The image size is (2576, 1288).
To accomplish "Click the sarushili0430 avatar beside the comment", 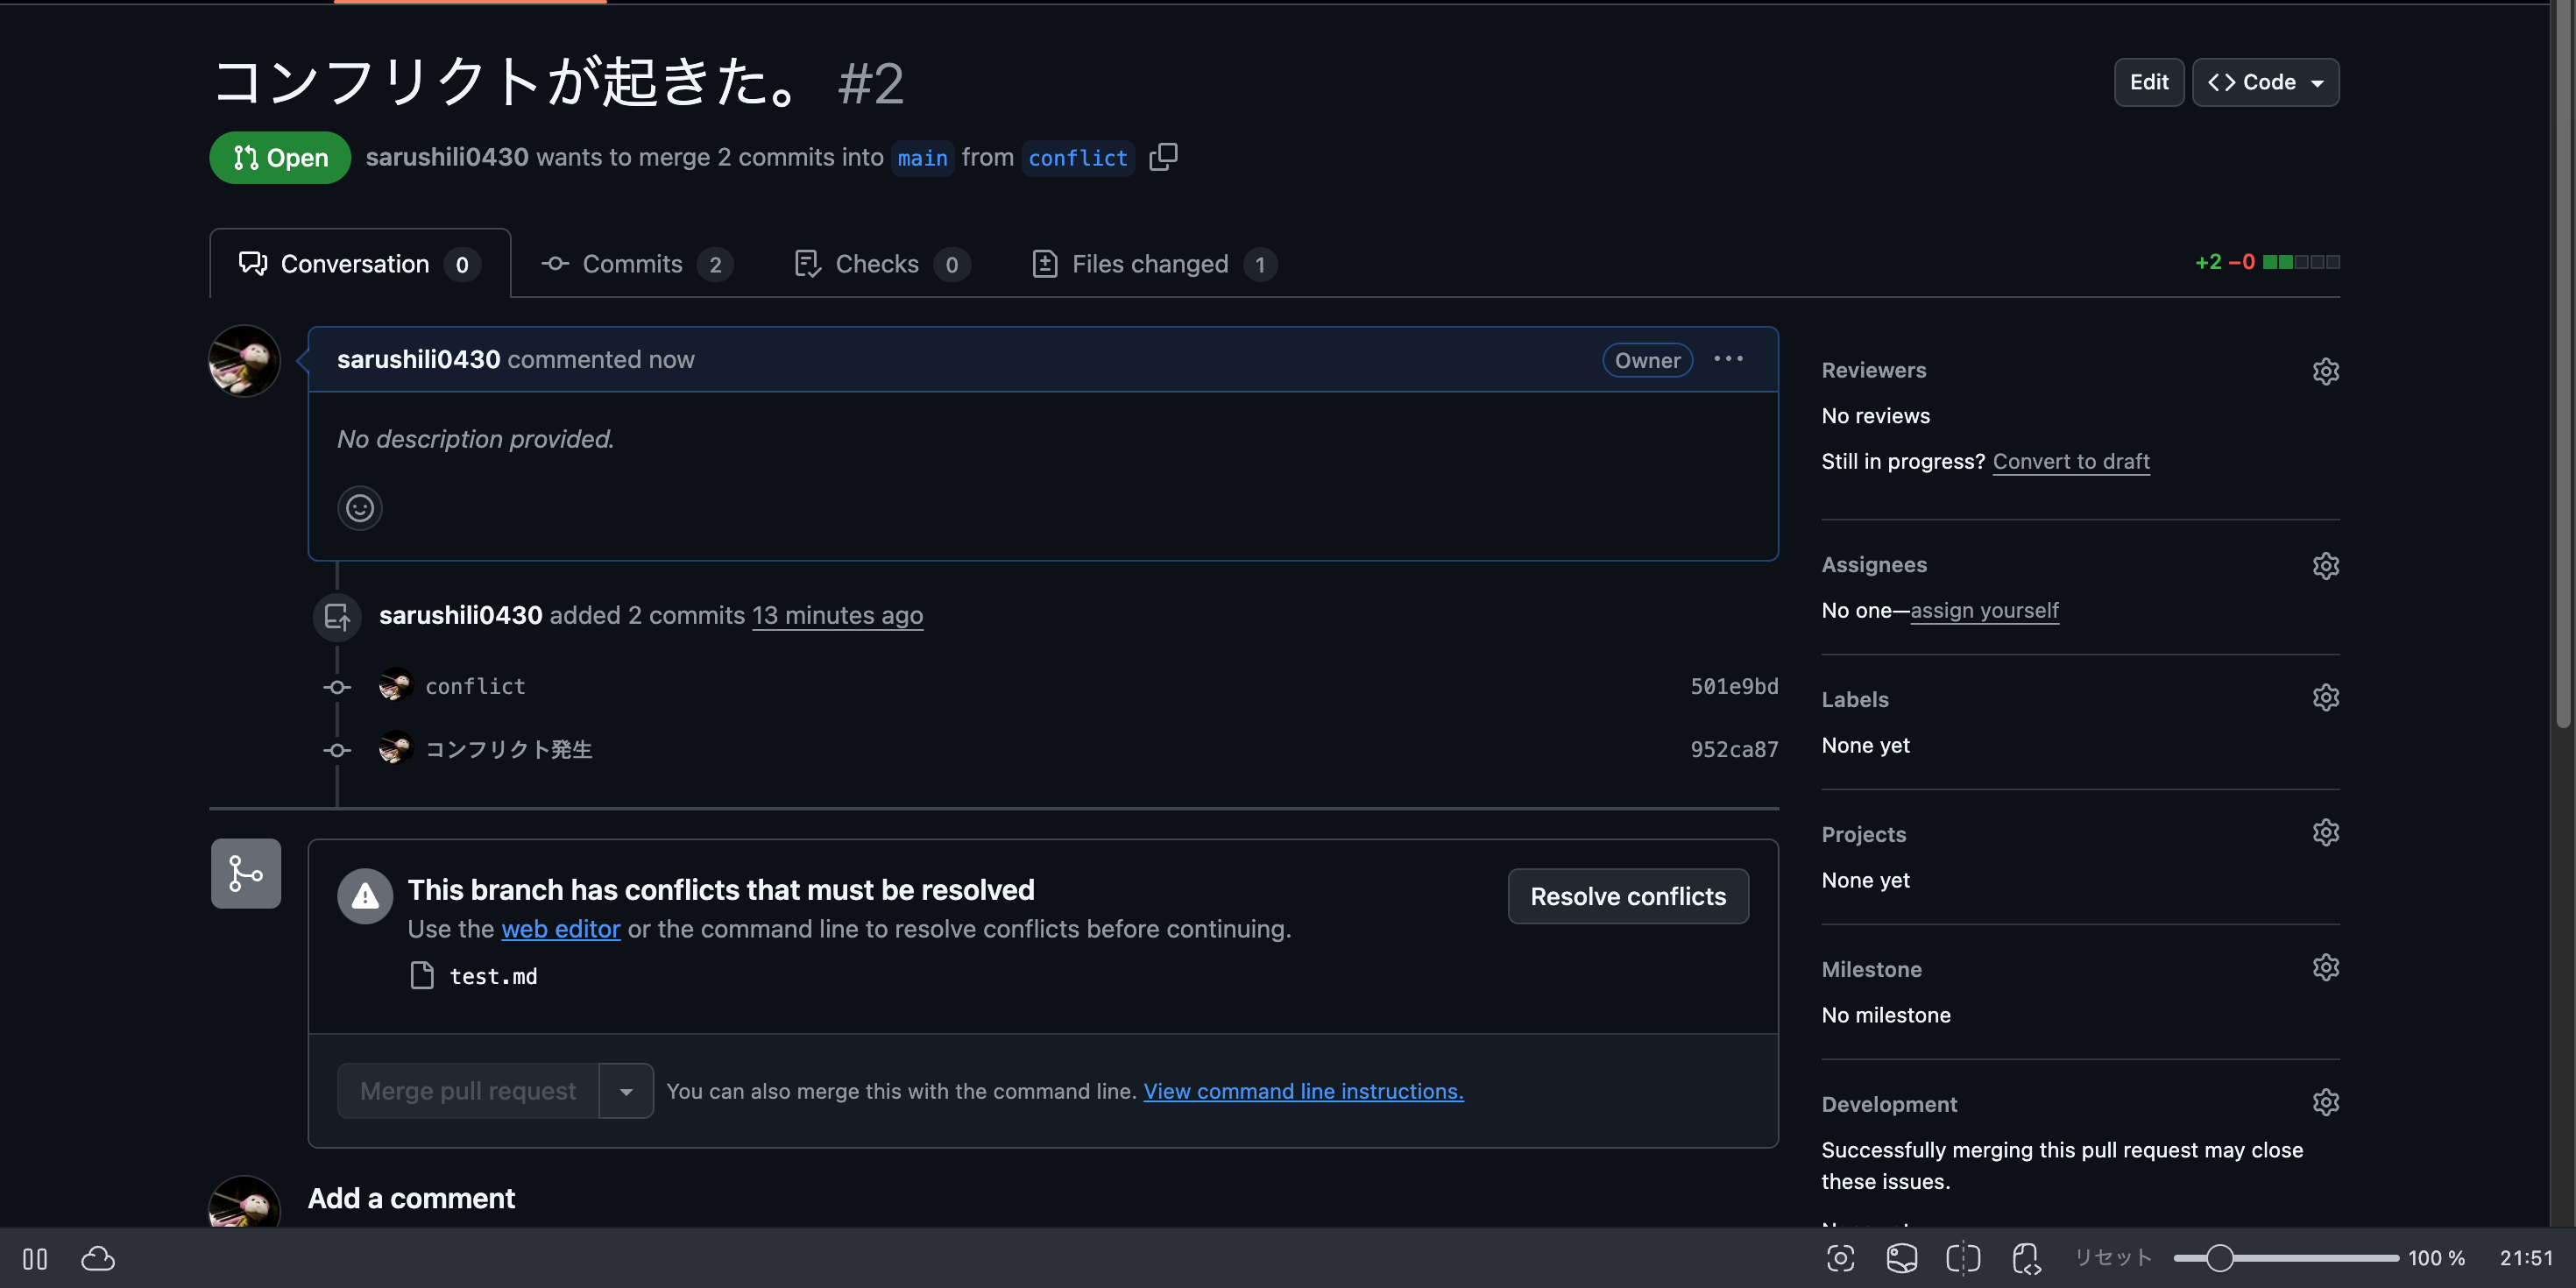I will tap(244, 361).
